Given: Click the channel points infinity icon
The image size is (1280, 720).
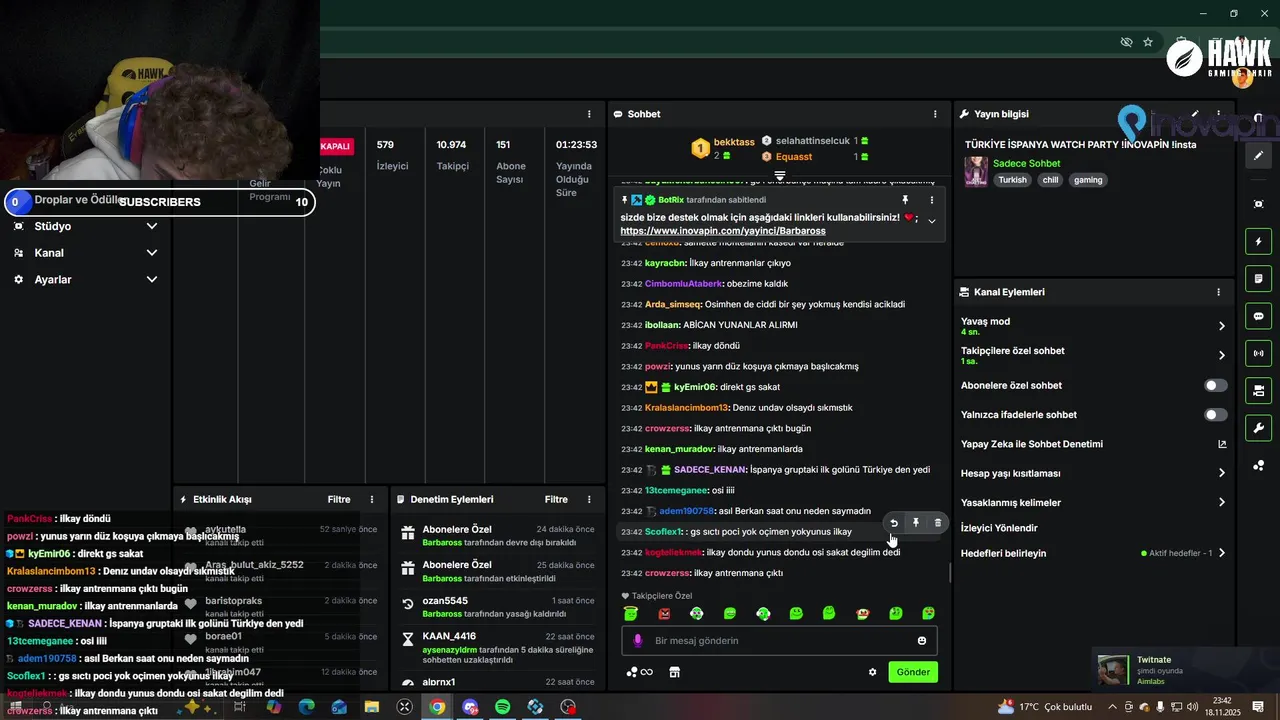Looking at the screenshot, I should point(640,672).
